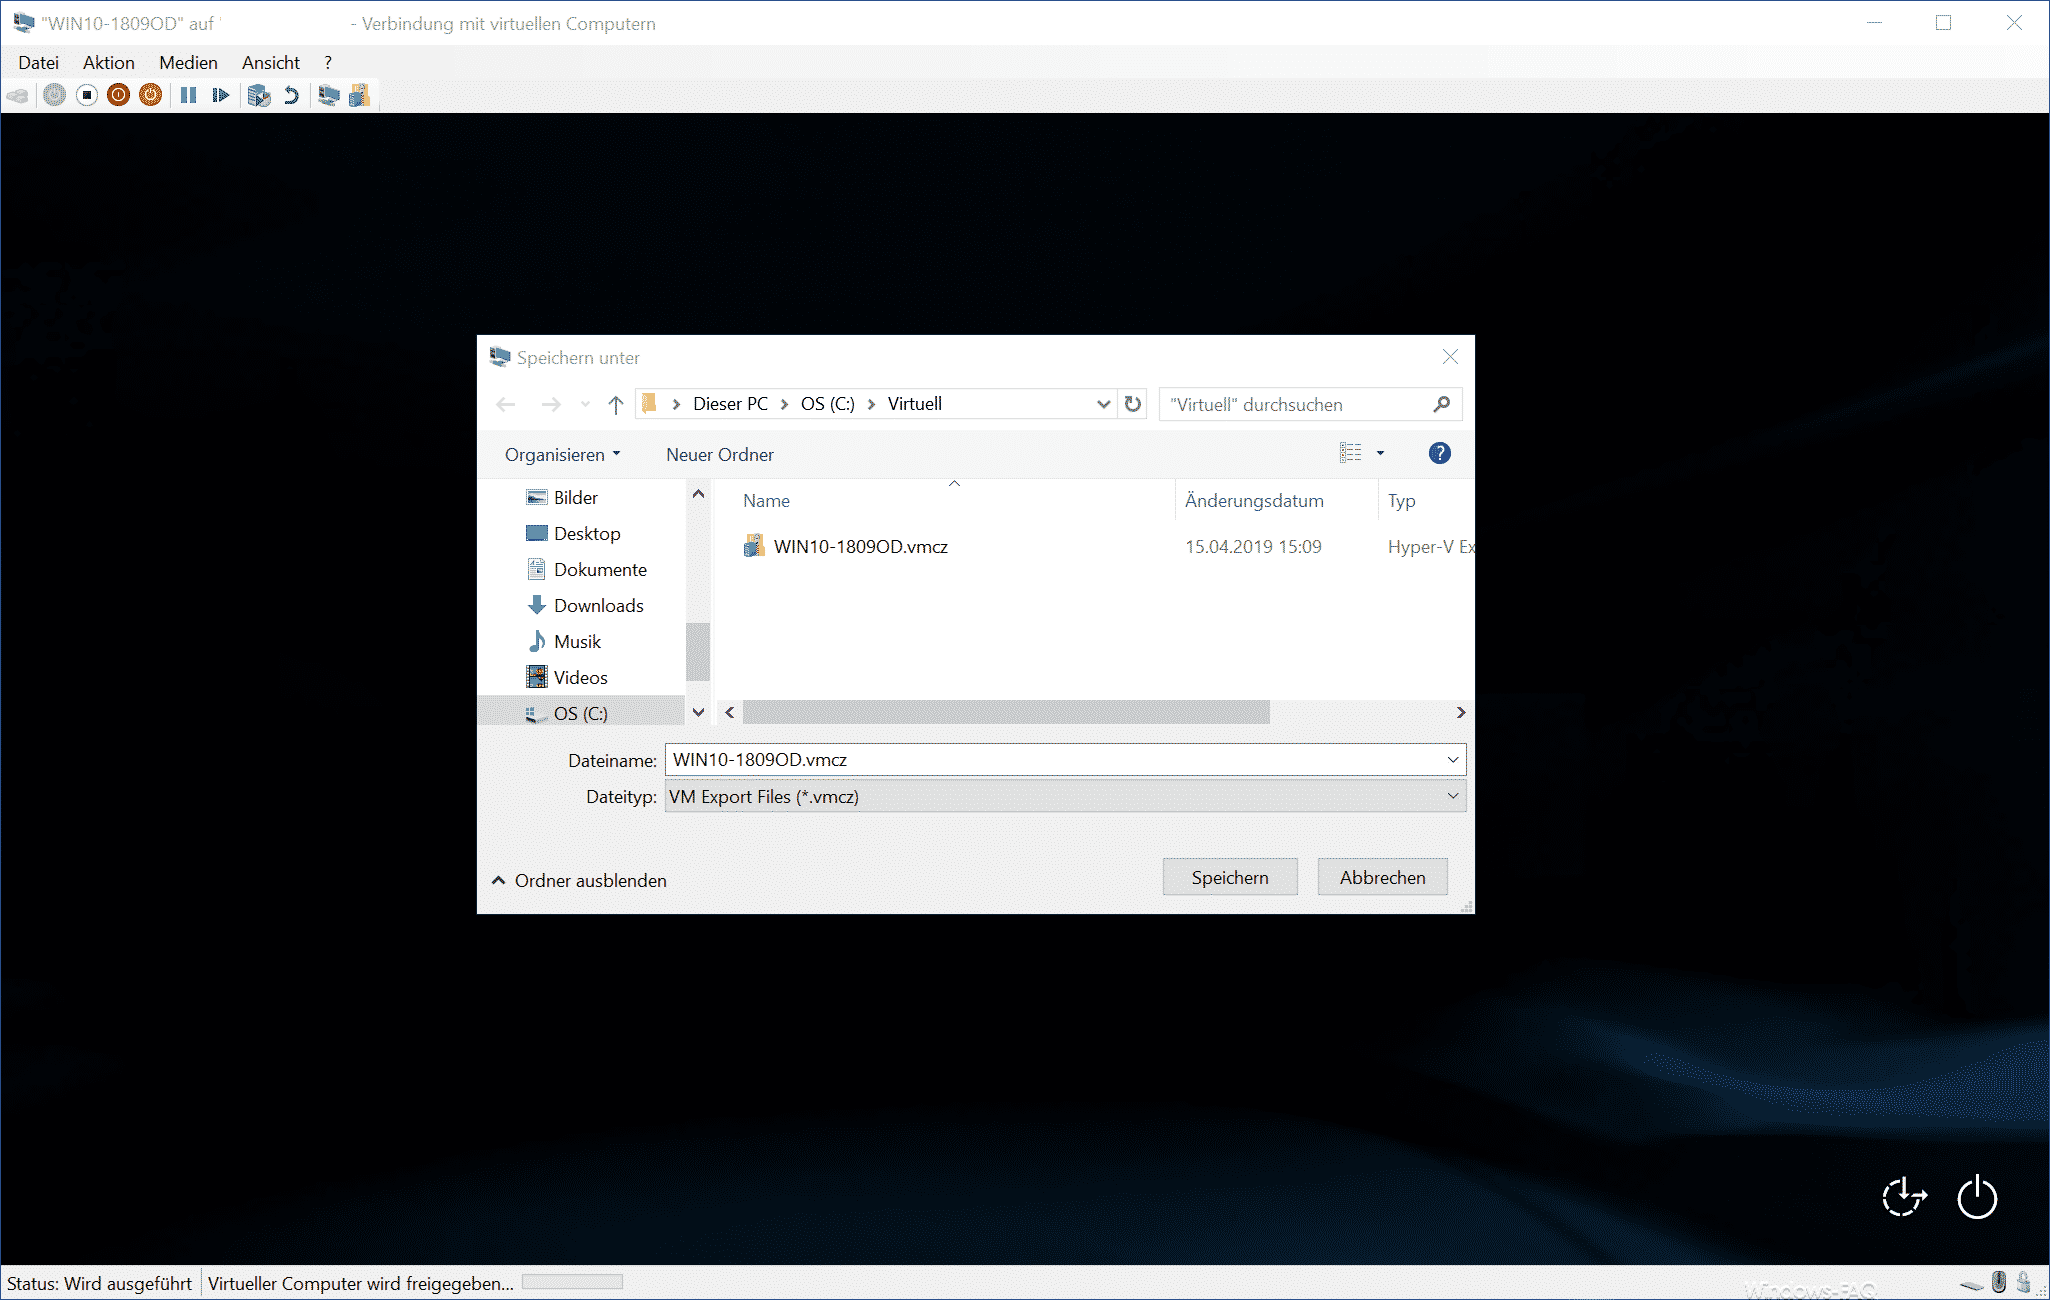Viewport: 2050px width, 1300px height.
Task: Save the VM state using the orange power-symbol icon
Action: click(x=151, y=95)
